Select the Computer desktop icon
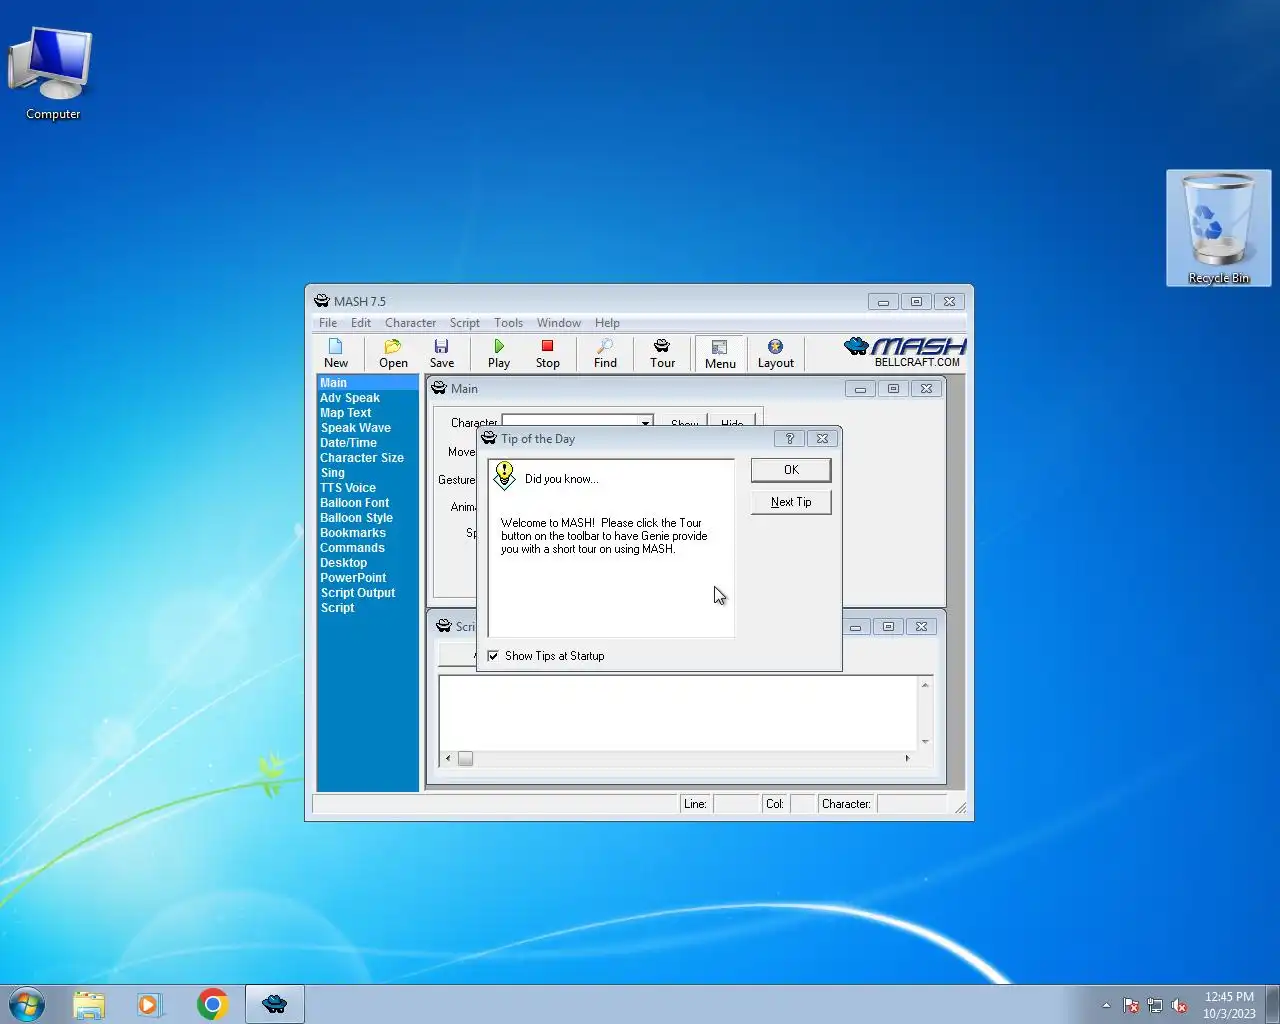Screen dimensions: 1280x1024 coord(52,72)
